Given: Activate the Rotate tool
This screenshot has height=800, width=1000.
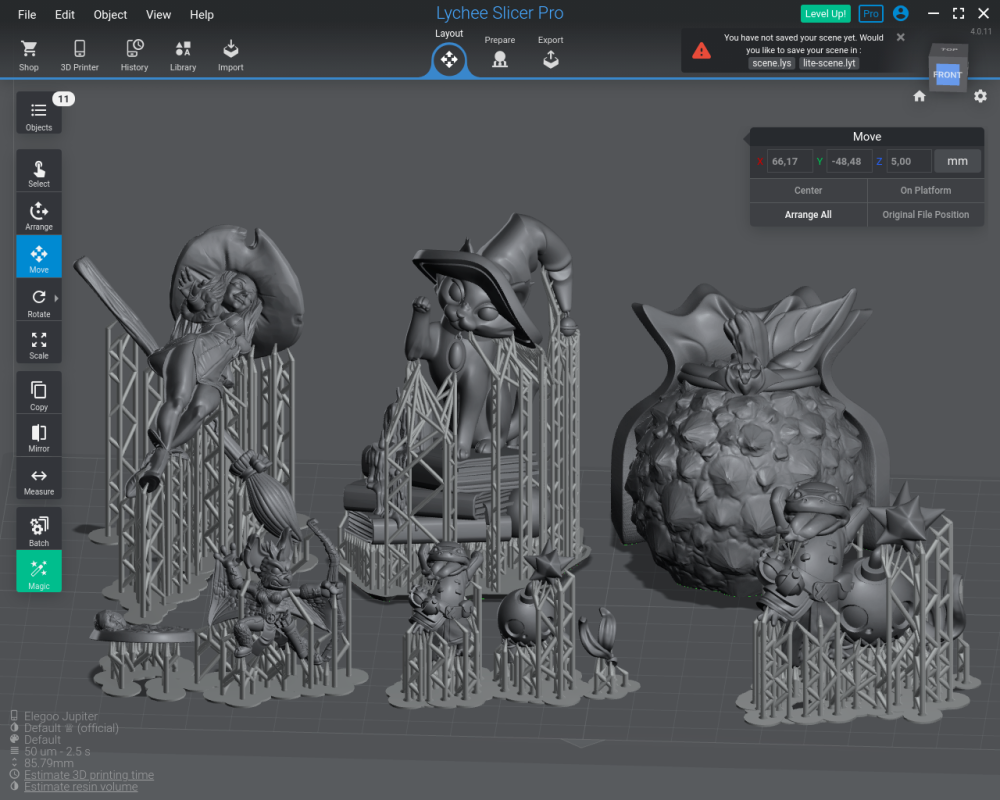Looking at the screenshot, I should point(39,300).
